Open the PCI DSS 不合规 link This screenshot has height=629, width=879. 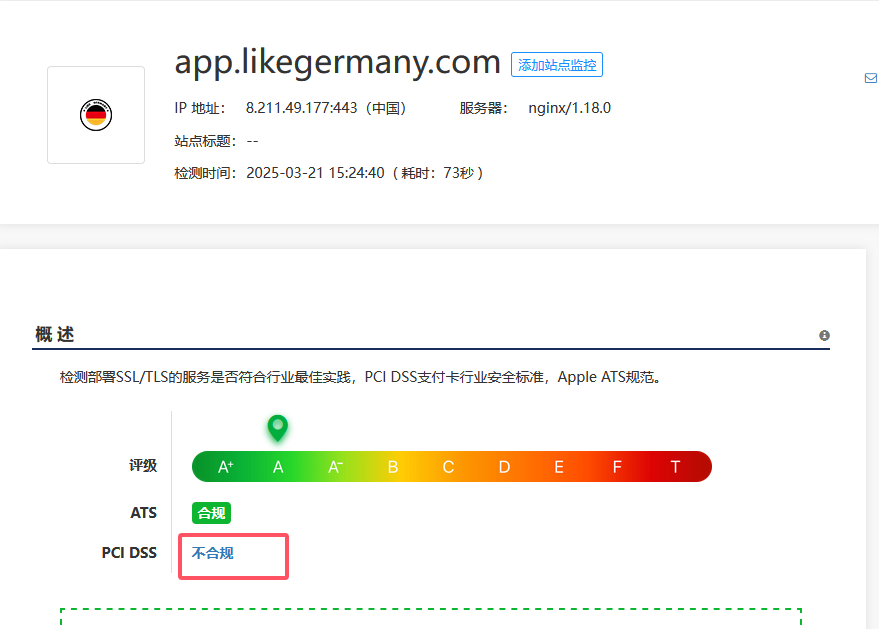pyautogui.click(x=212, y=553)
